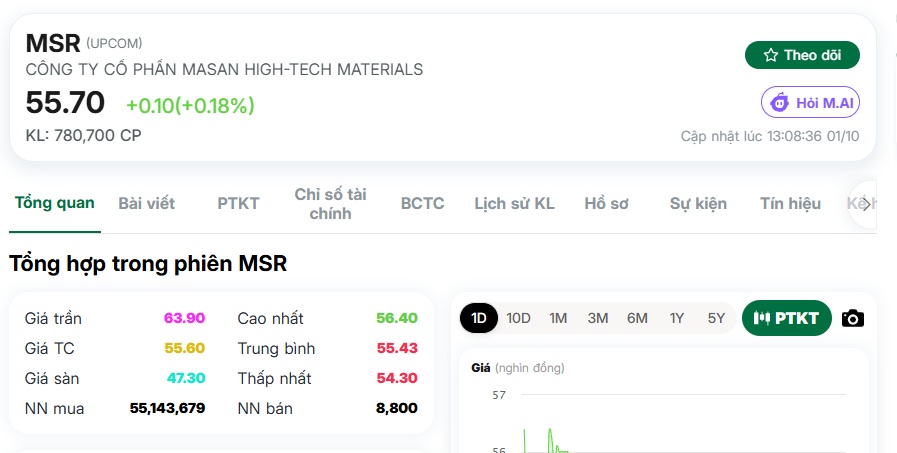Click the Giá (nghìn đồng) chart label
Image resolution: width=897 pixels, height=453 pixels.
pos(518,368)
